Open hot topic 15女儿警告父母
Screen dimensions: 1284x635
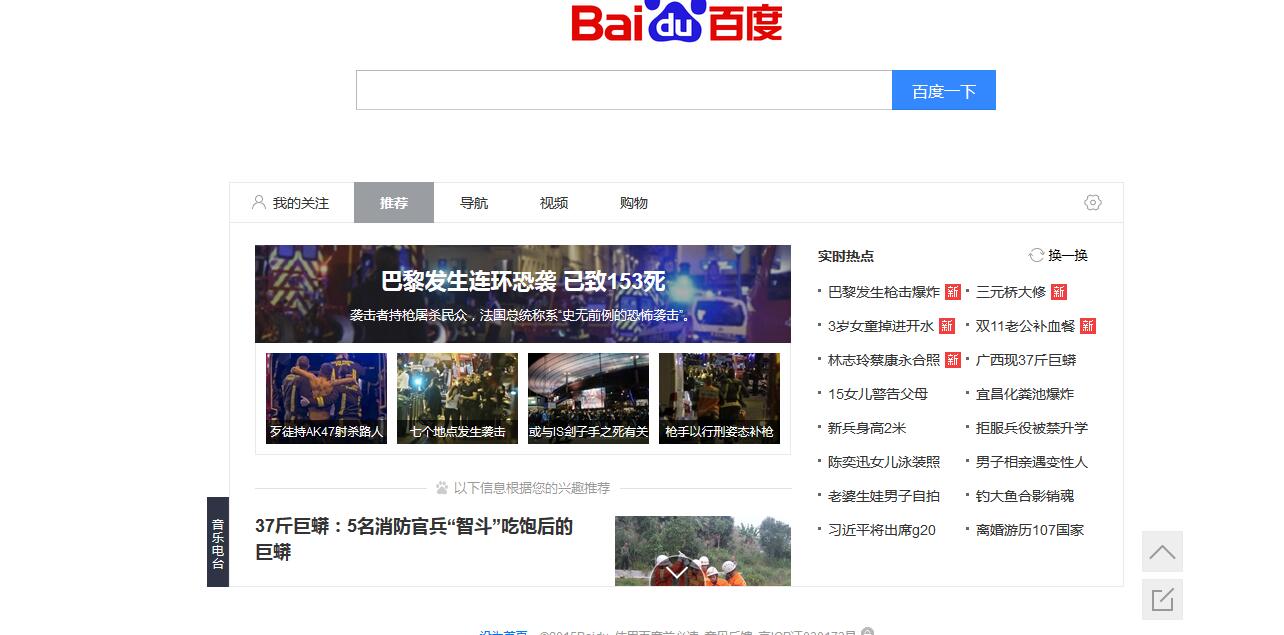tap(878, 394)
